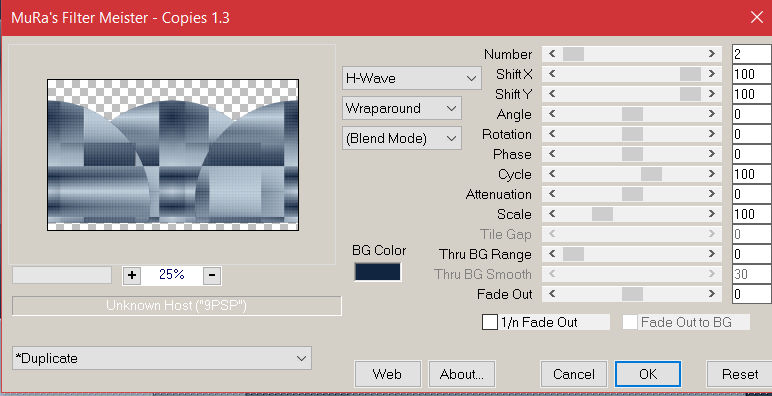Click right arrow of Cycle slider
The width and height of the screenshot is (772, 396).
coord(712,174)
